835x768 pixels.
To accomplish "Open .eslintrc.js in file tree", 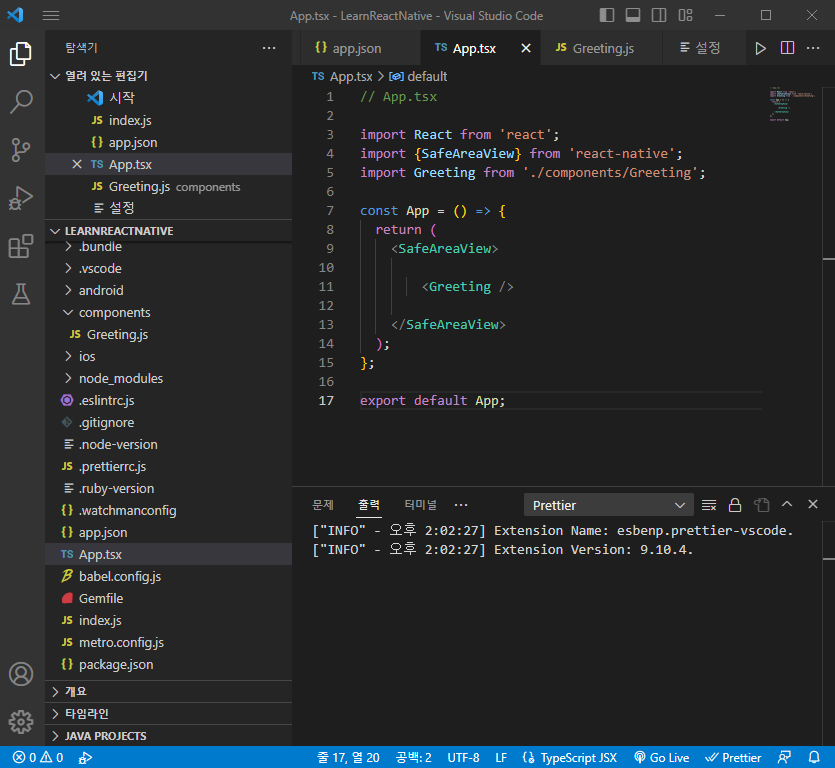I will [168, 401].
